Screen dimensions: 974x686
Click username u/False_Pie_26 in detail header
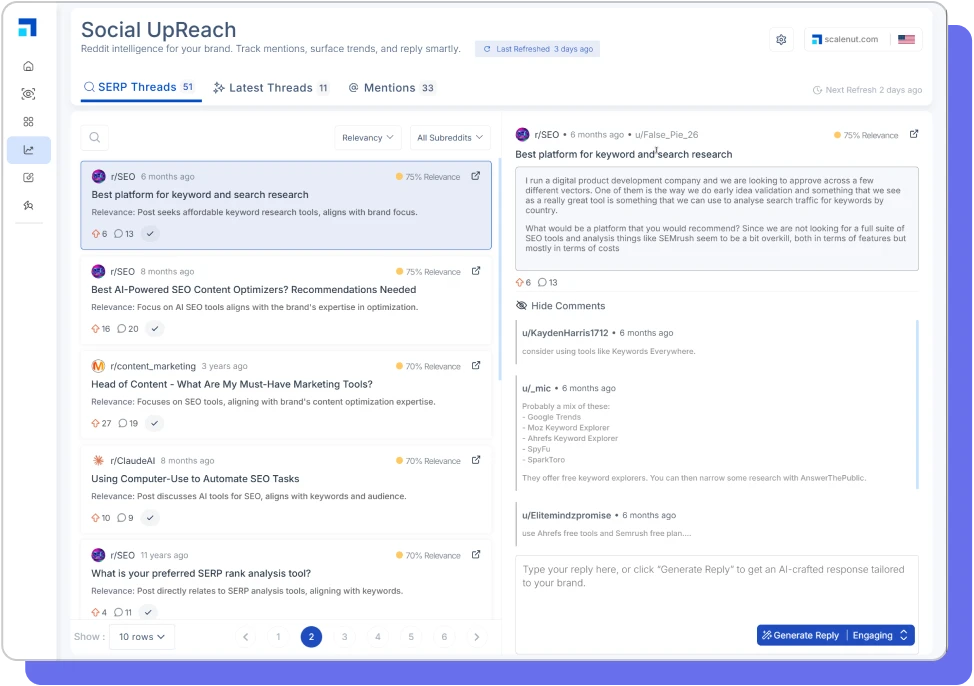tap(667, 135)
